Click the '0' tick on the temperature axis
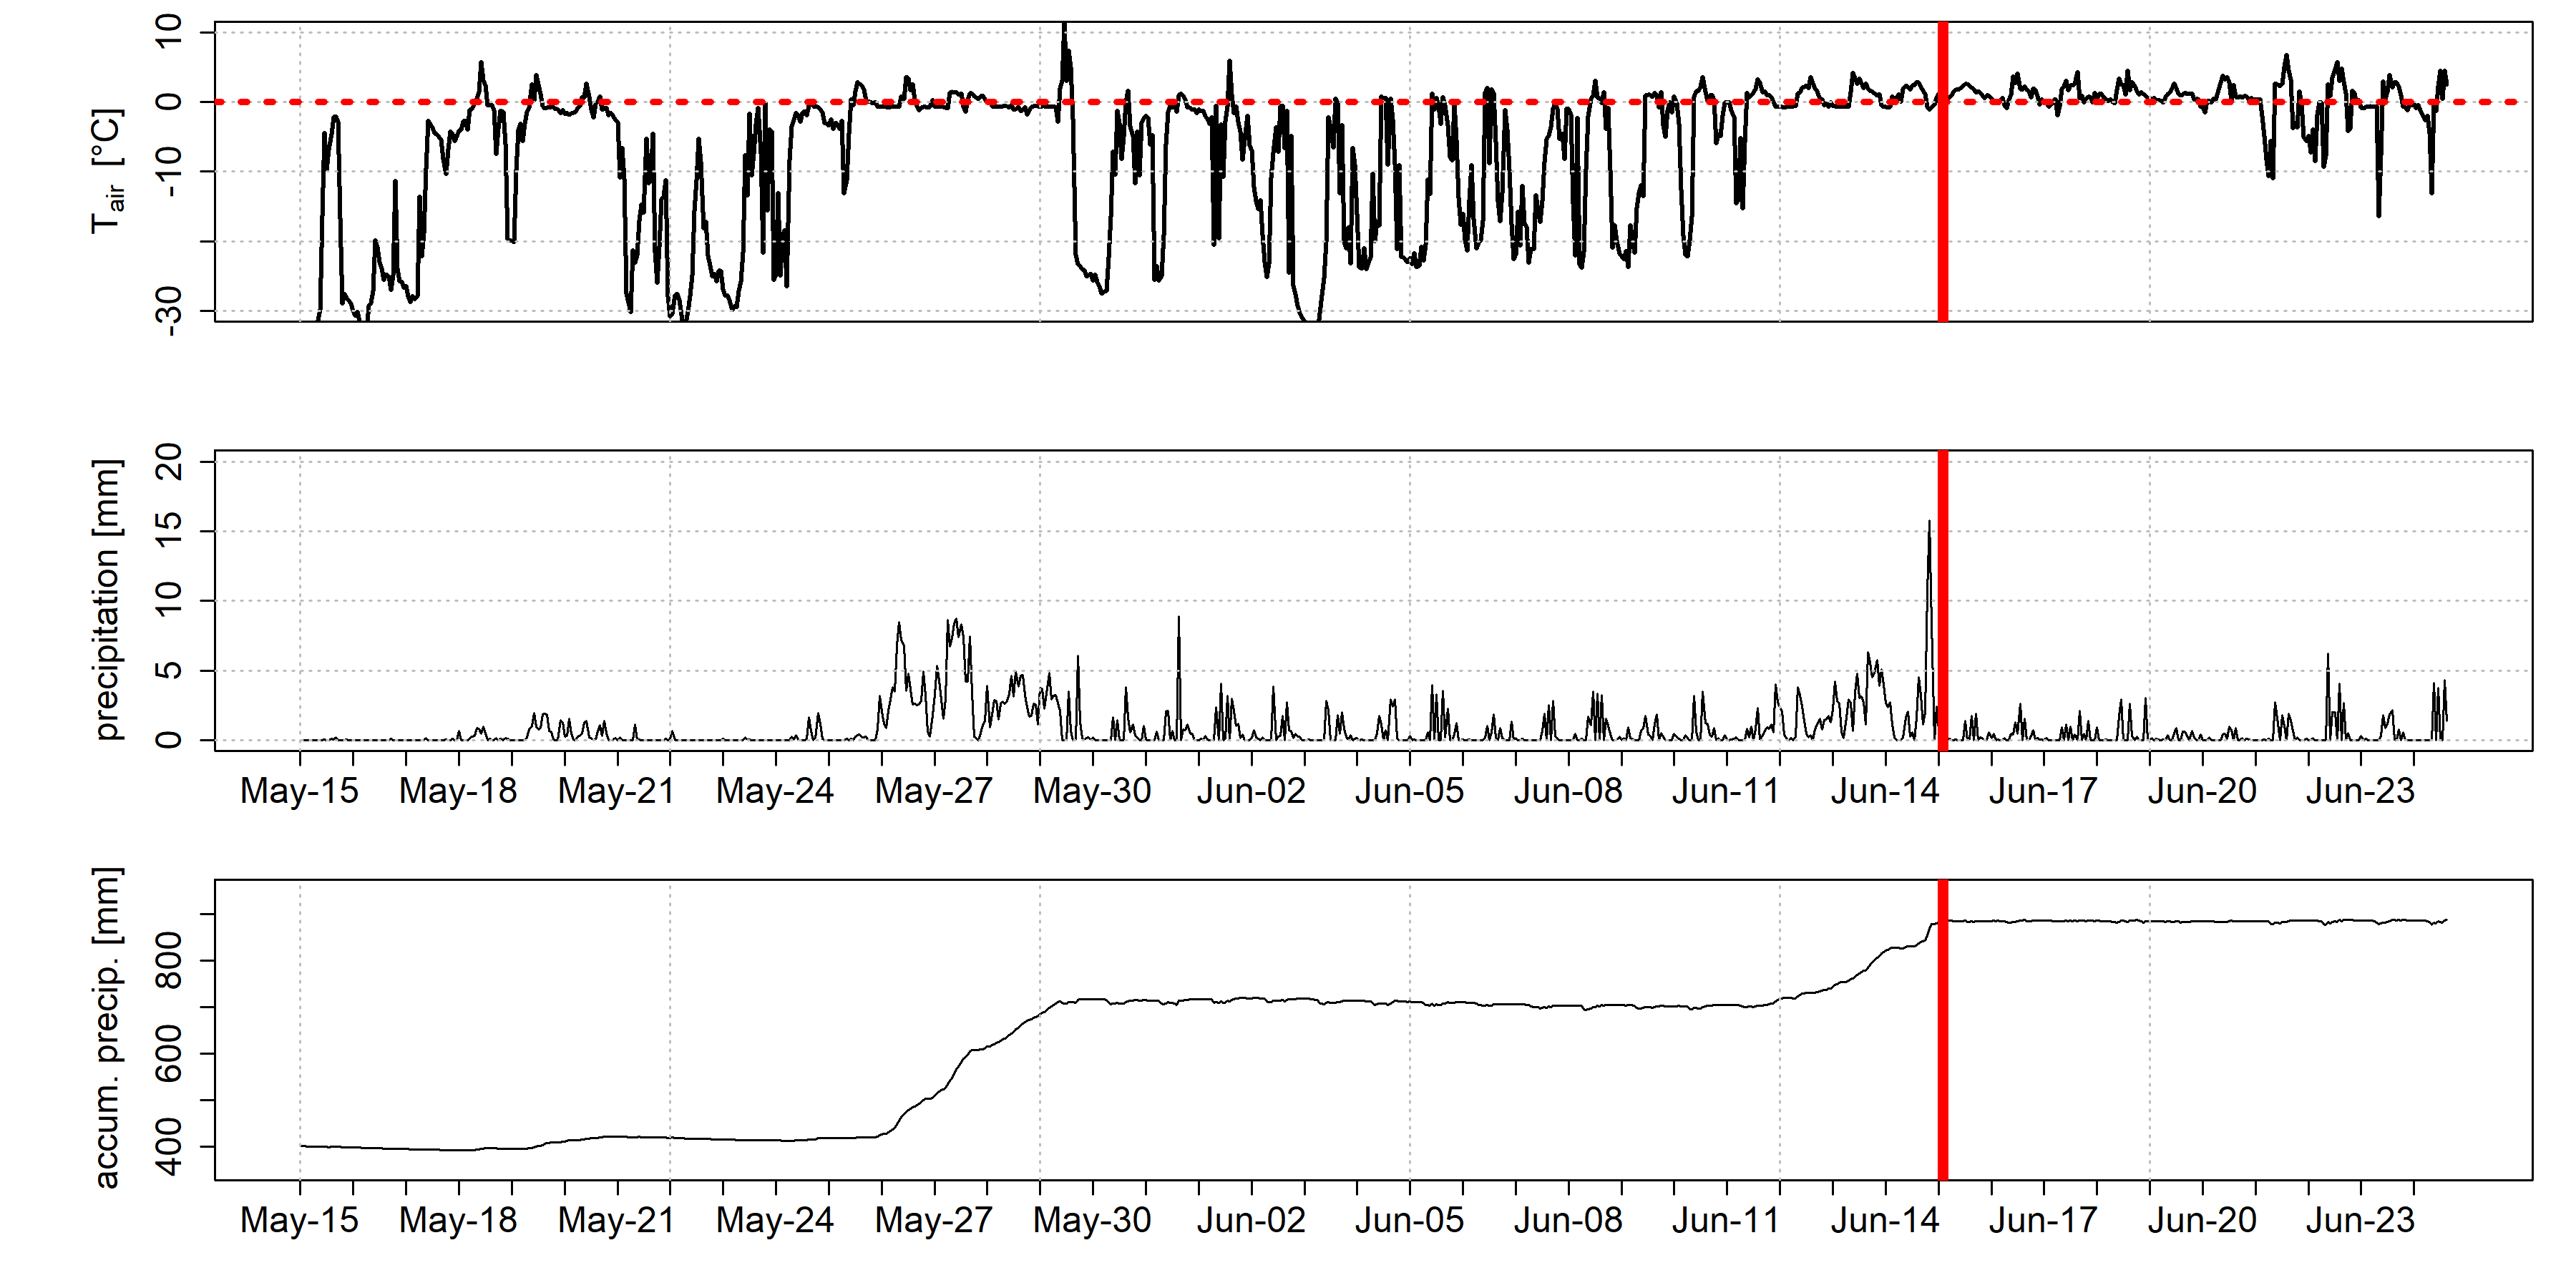 (x=168, y=102)
